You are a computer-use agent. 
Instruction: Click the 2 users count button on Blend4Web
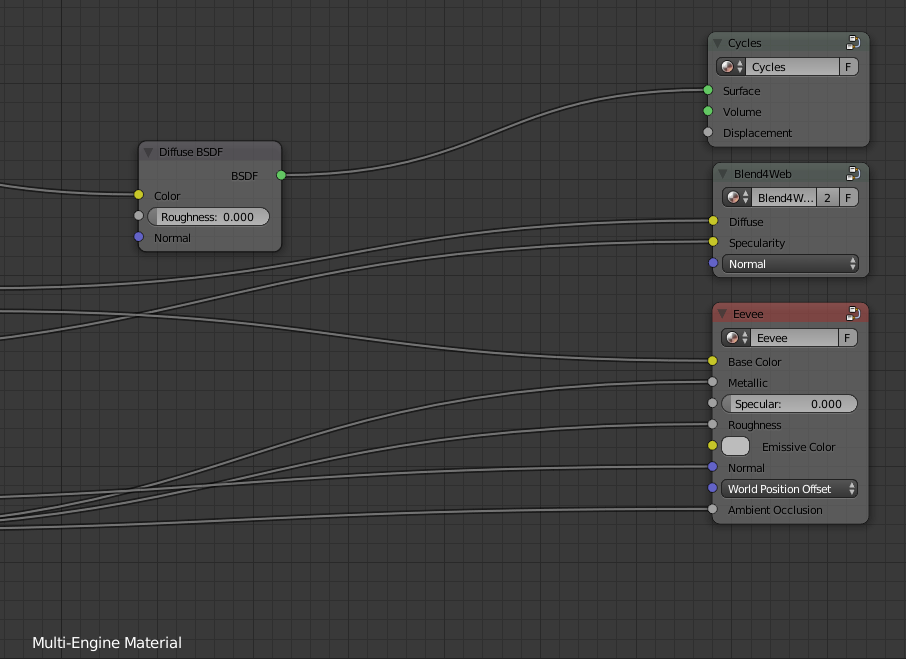(x=827, y=197)
